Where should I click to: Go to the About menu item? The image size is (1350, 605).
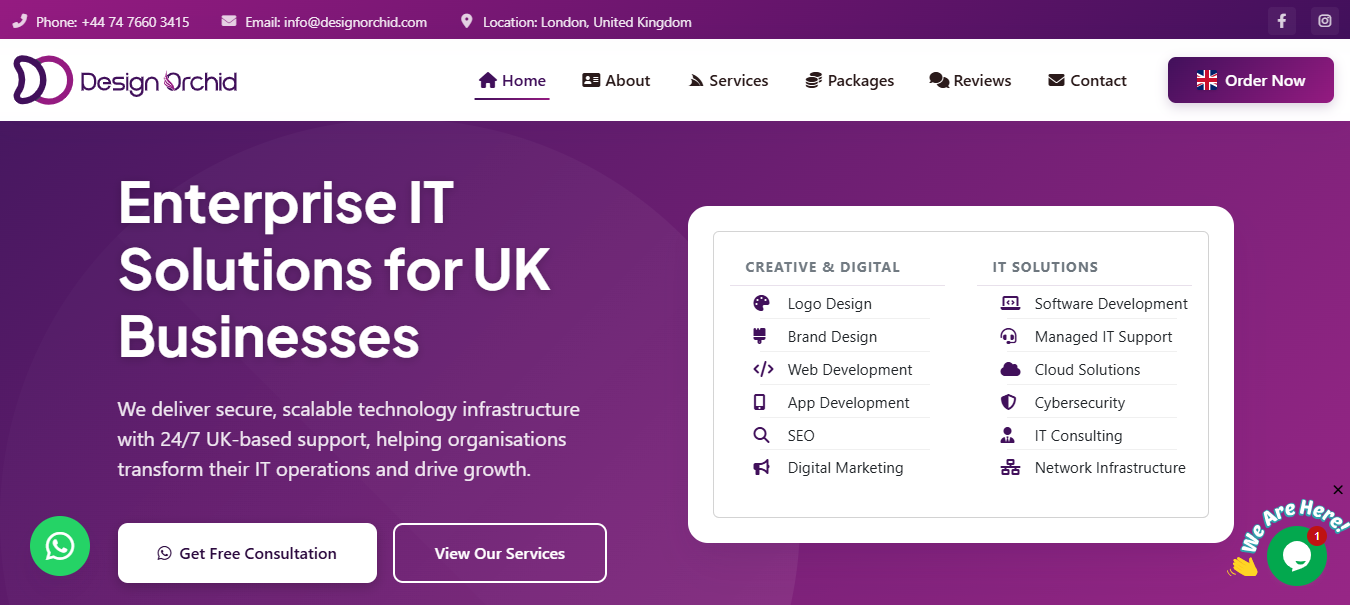pyautogui.click(x=616, y=81)
